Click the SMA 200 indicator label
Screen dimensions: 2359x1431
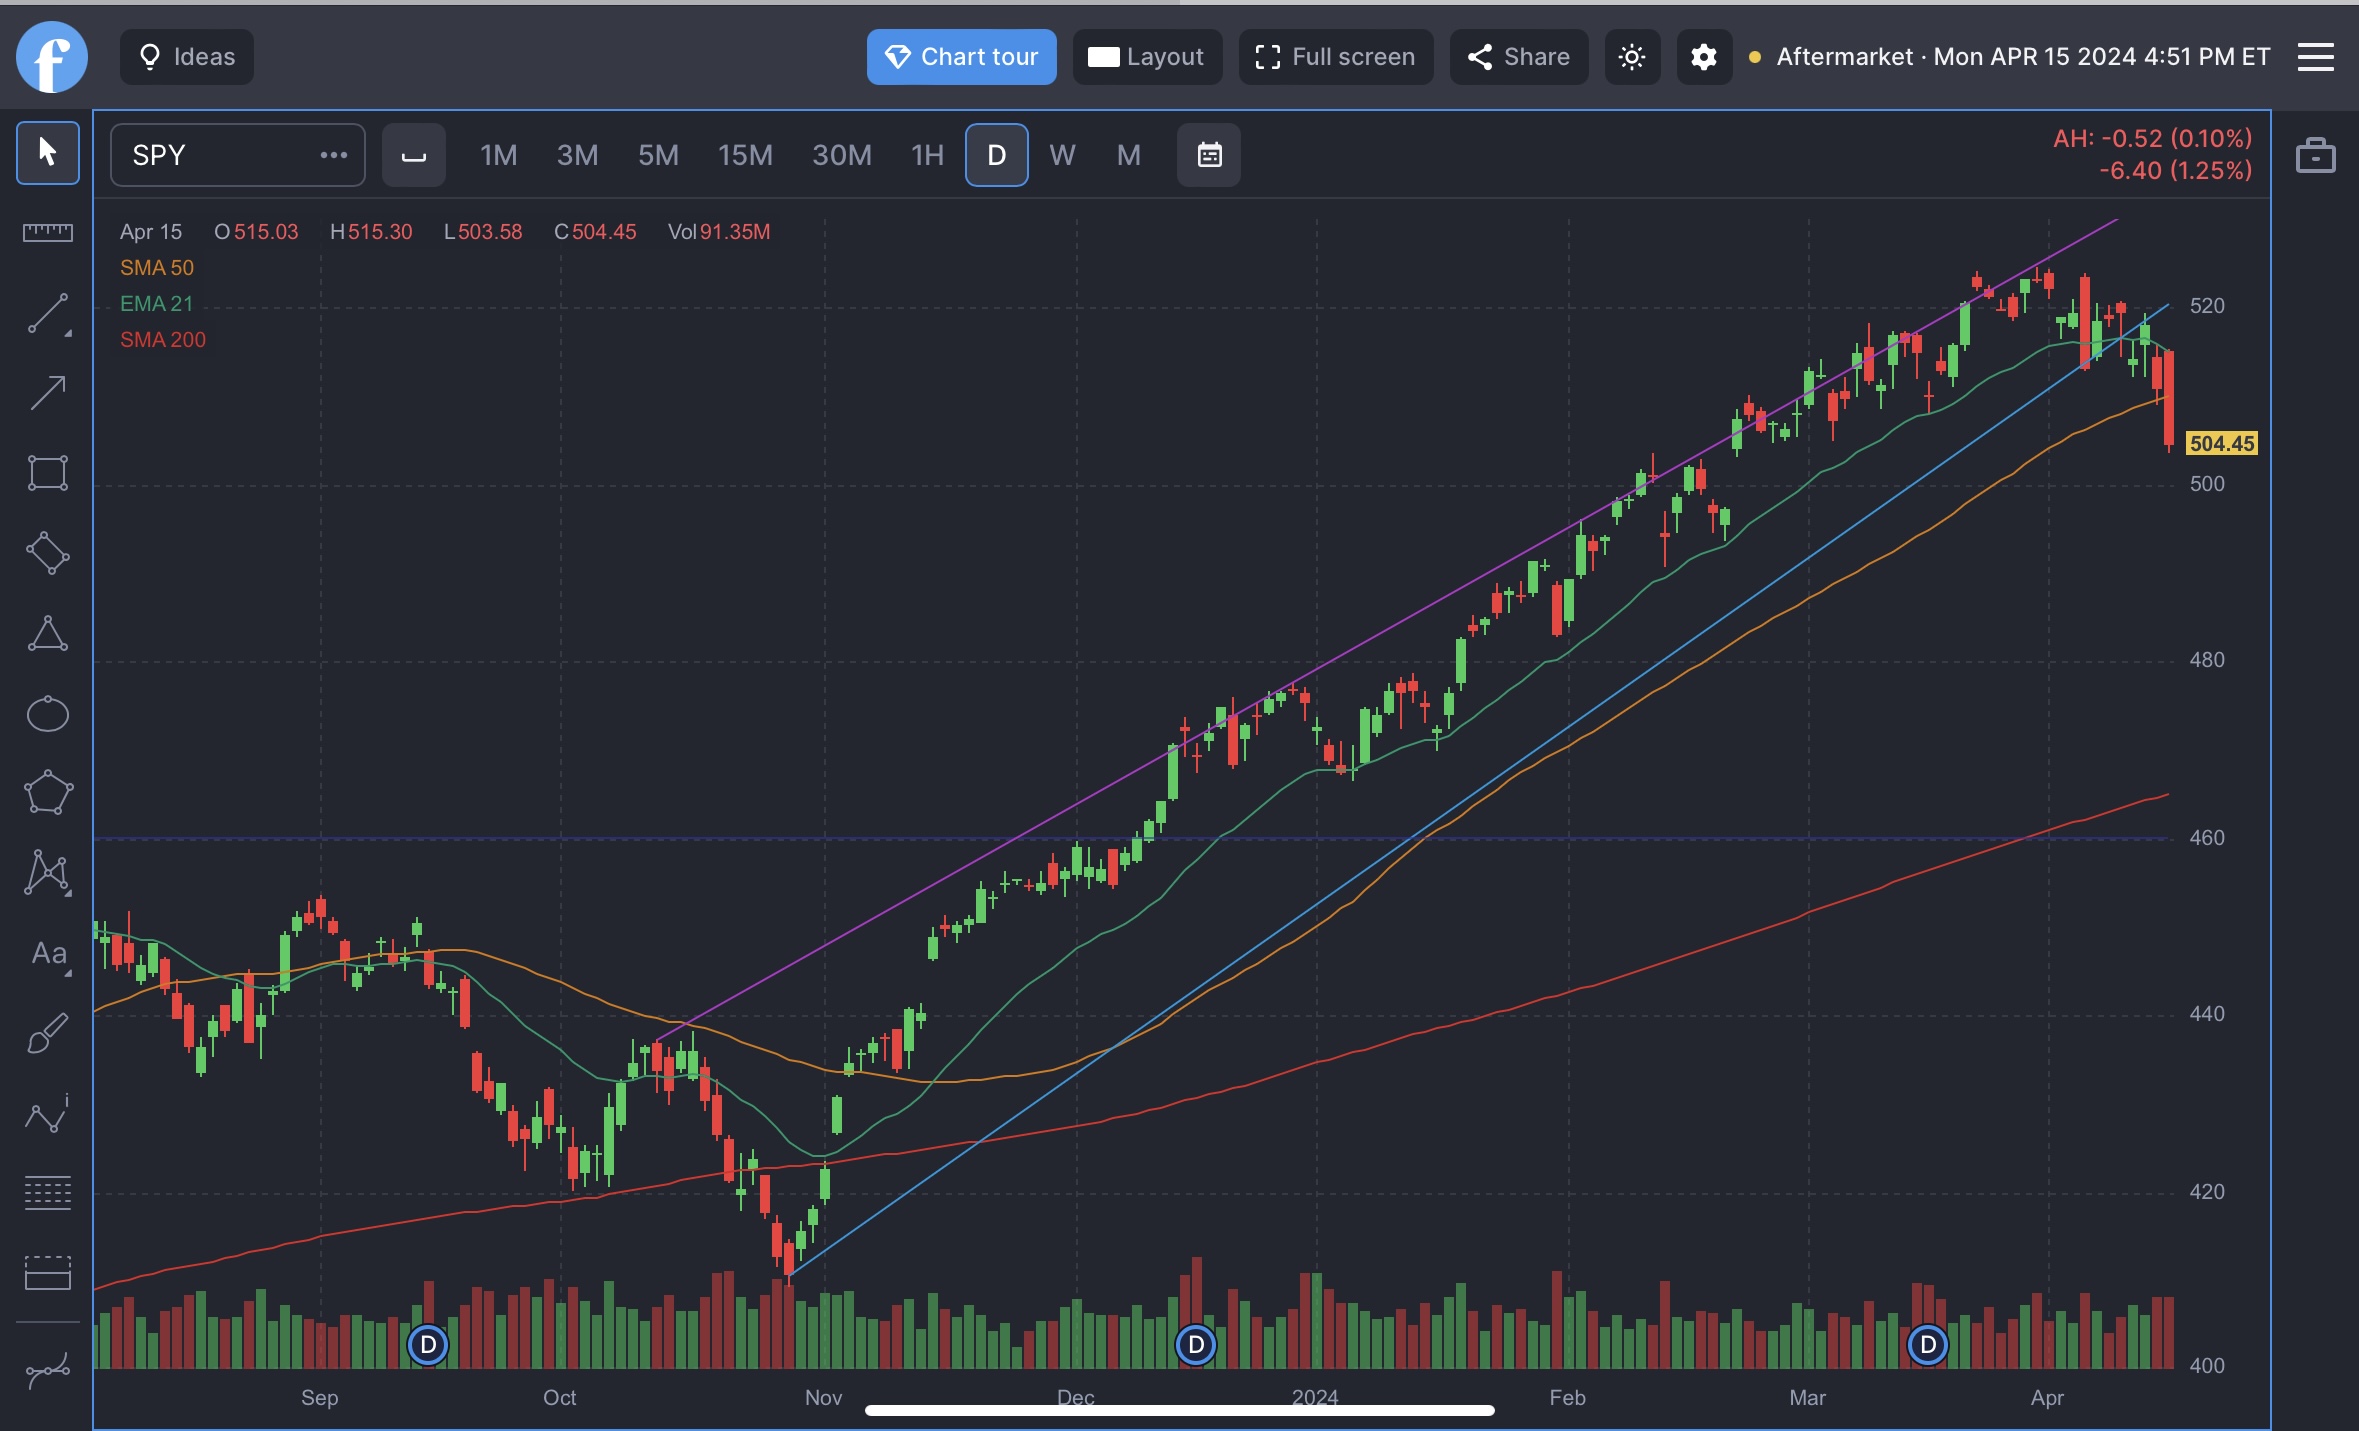(163, 340)
